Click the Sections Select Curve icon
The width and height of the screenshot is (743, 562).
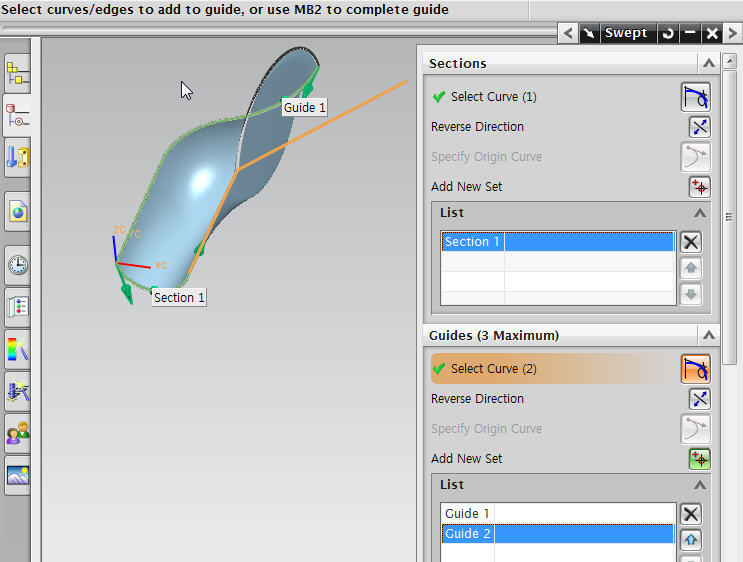[696, 97]
